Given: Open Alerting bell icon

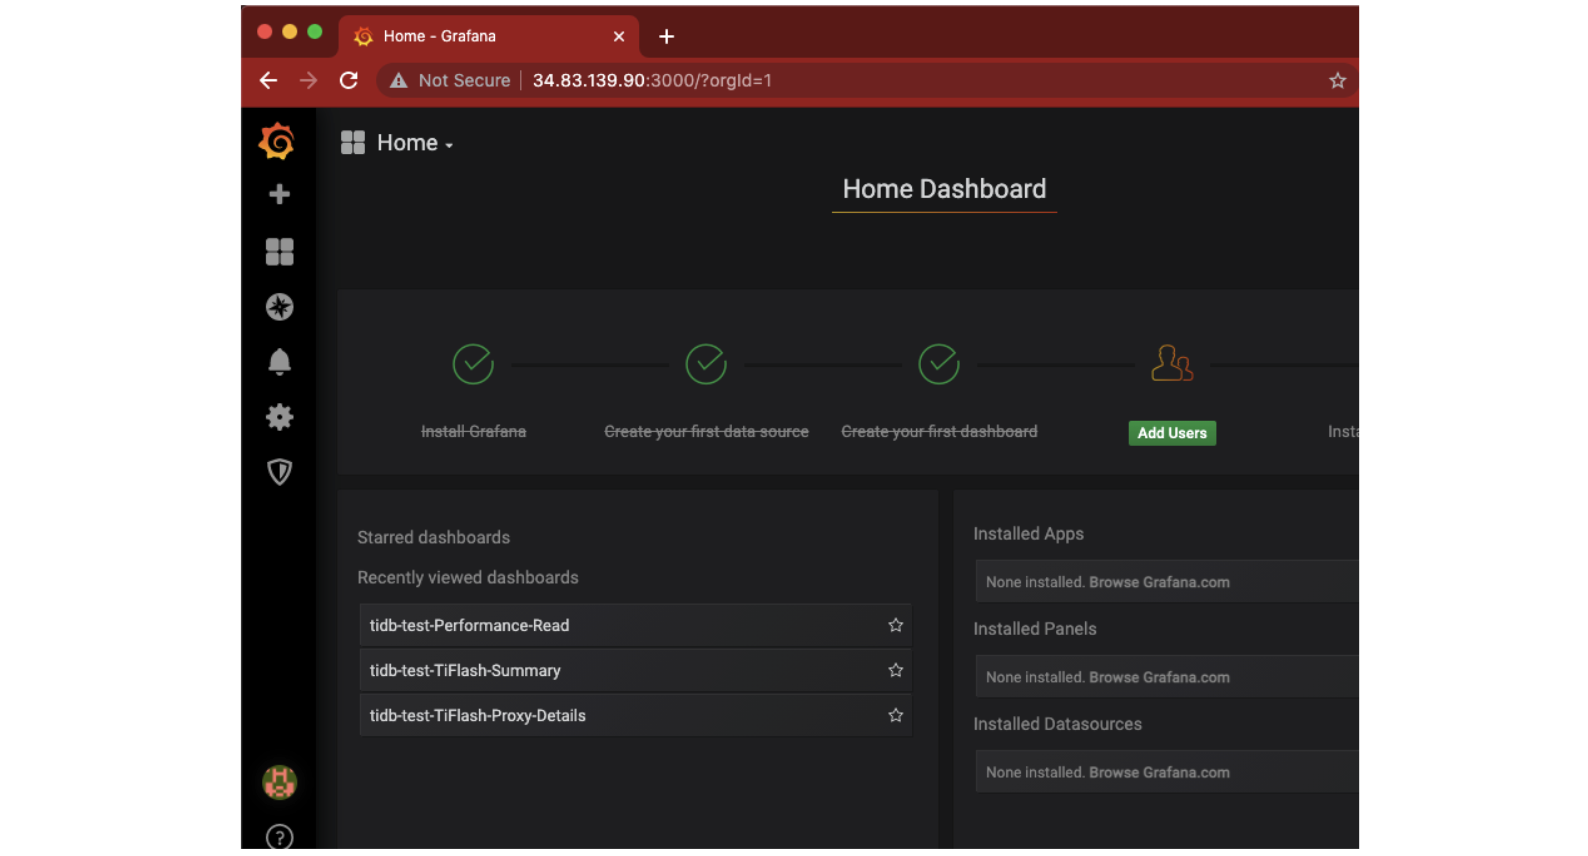Looking at the screenshot, I should pos(279,361).
